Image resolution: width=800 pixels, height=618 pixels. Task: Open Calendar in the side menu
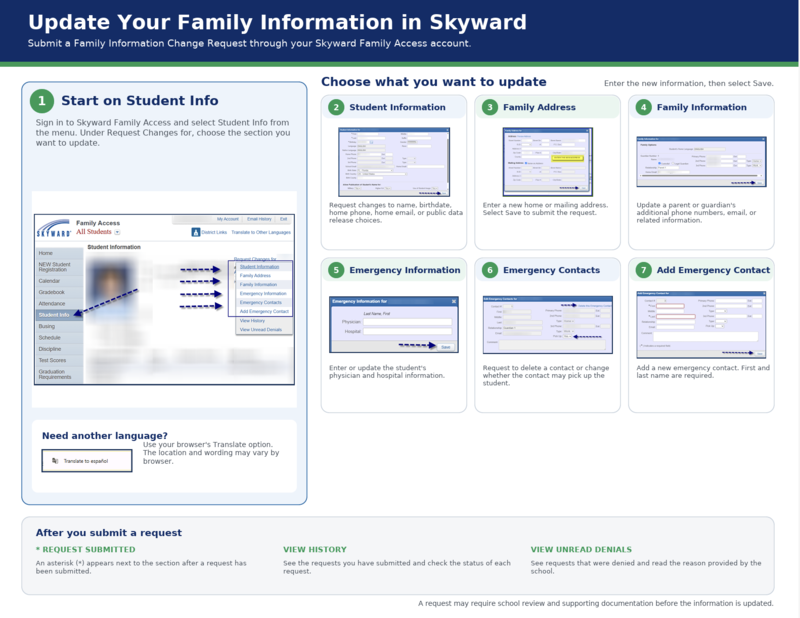click(x=59, y=281)
